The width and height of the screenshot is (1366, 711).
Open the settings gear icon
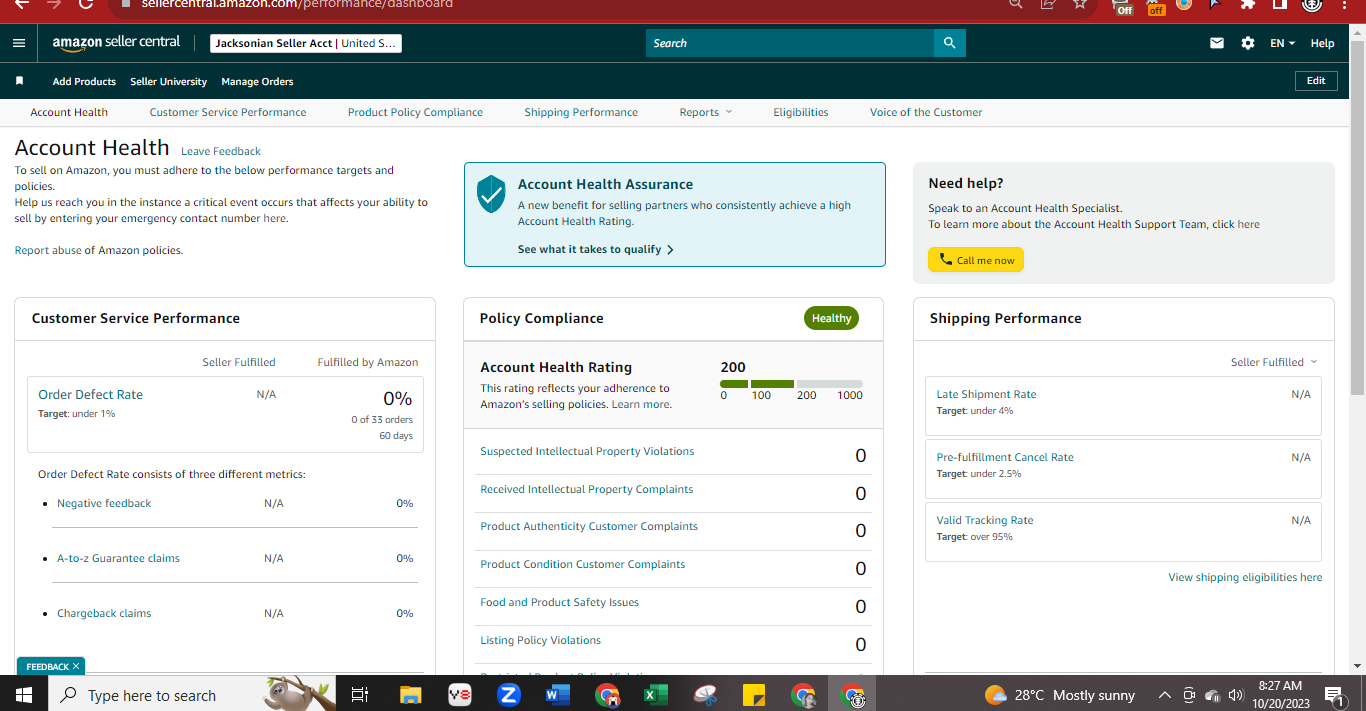(x=1247, y=43)
